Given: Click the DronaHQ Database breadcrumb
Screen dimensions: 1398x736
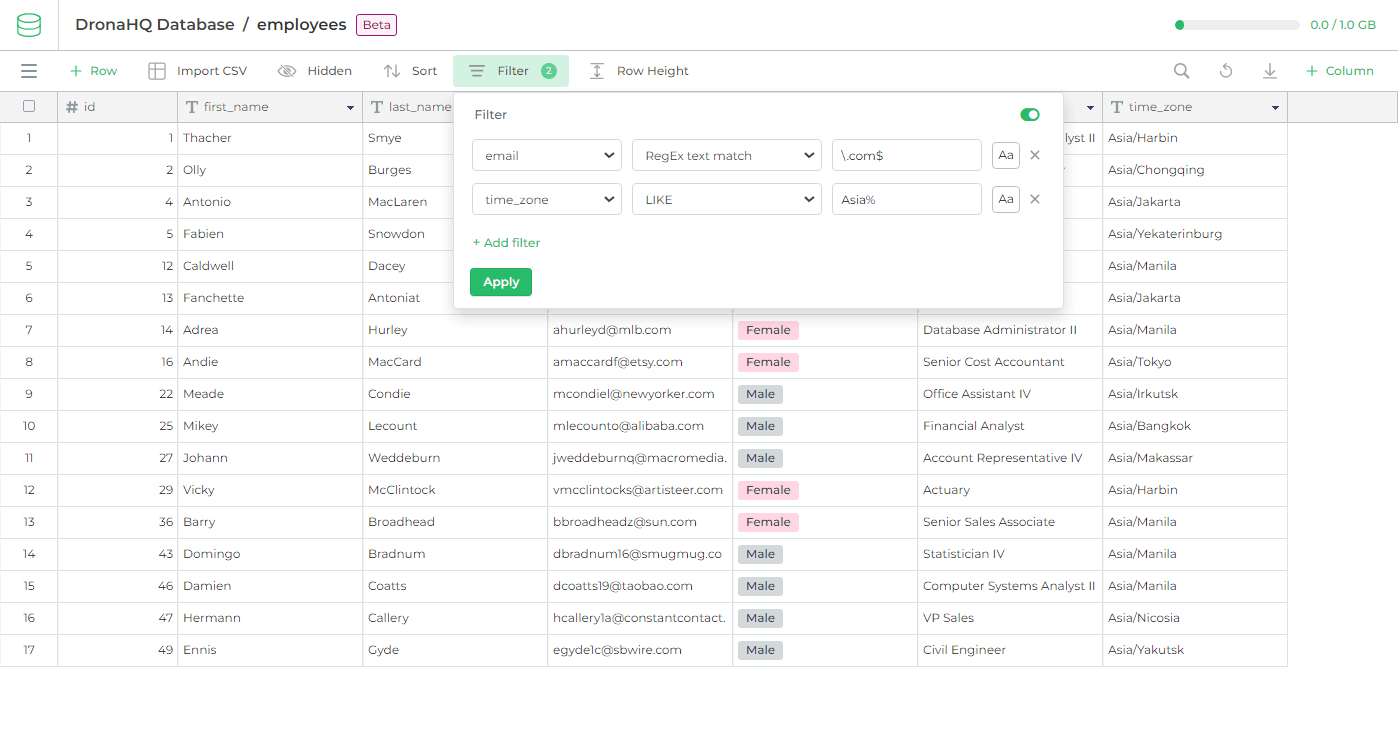Looking at the screenshot, I should (155, 25).
